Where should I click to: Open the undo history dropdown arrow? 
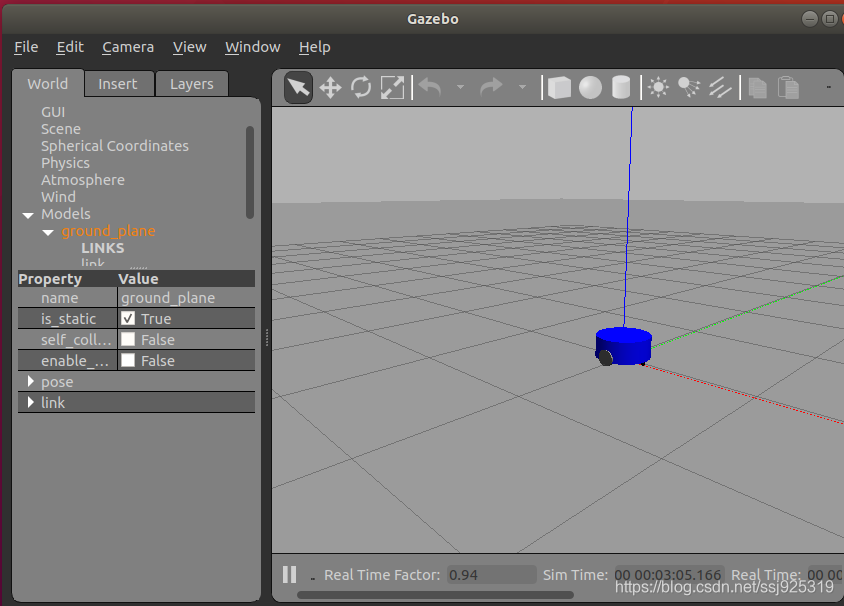[460, 87]
